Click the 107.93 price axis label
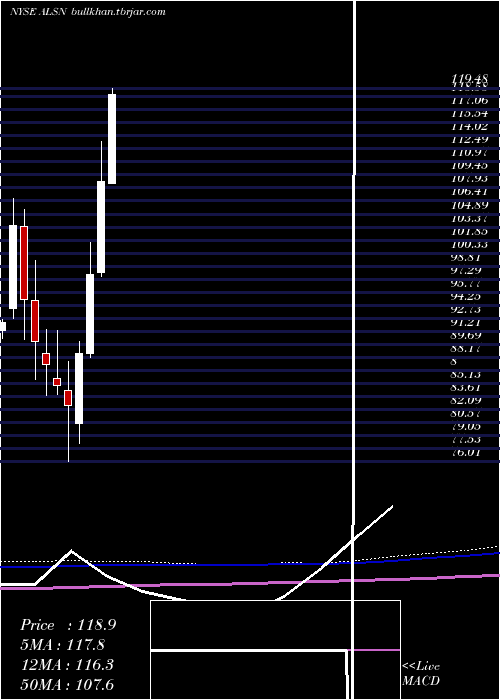Screen dimensions: 500x700 pos(470,179)
